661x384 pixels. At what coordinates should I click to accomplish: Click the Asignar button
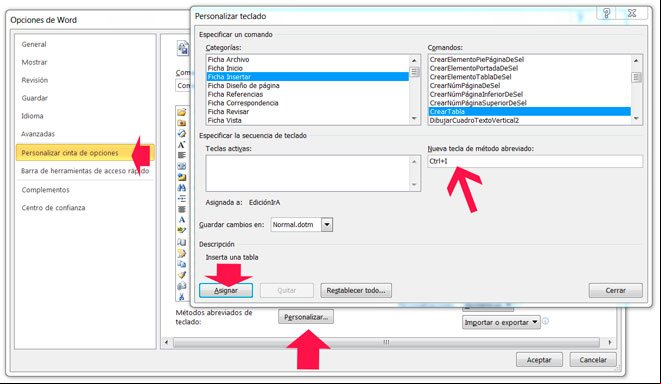point(226,290)
